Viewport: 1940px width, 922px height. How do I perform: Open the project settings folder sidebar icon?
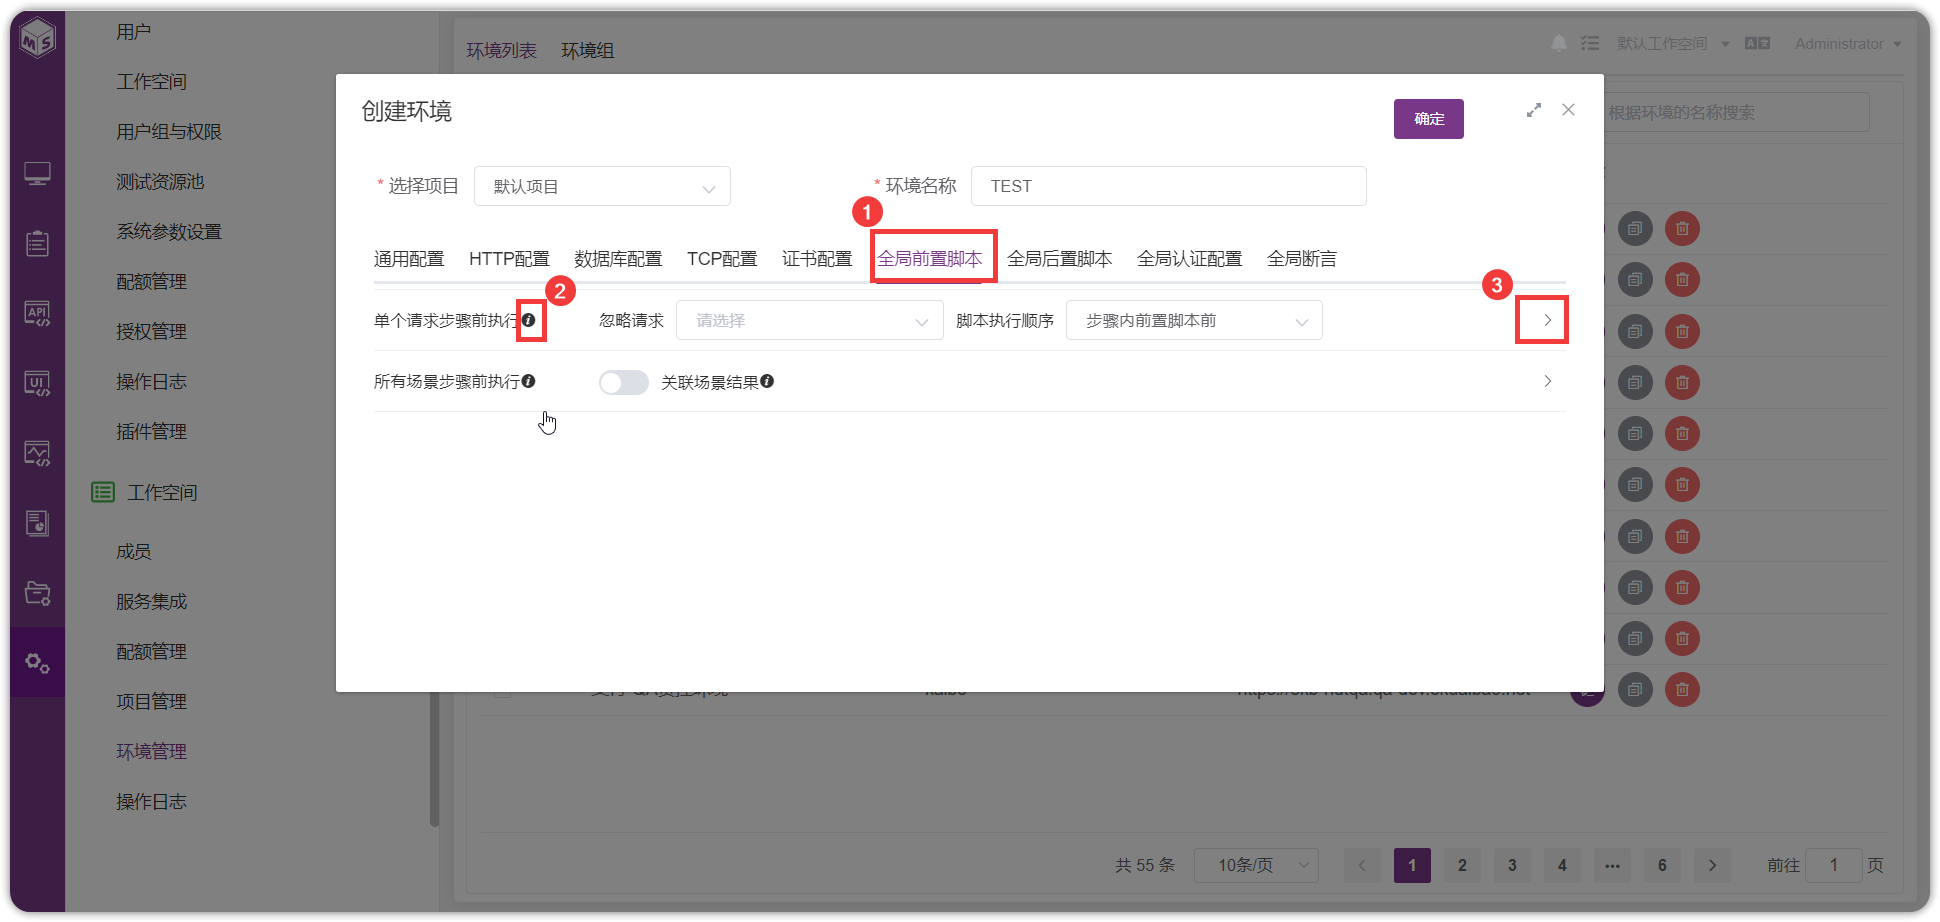point(37,593)
